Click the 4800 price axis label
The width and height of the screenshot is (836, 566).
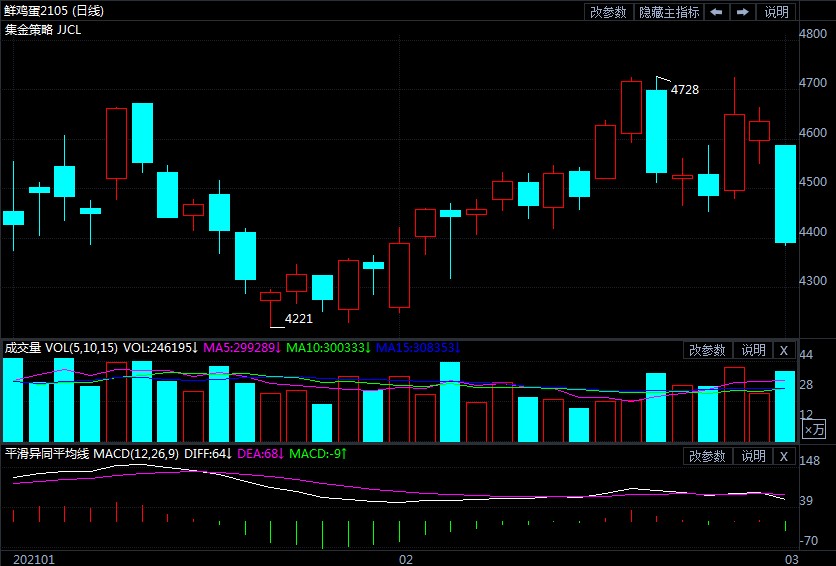tap(813, 34)
